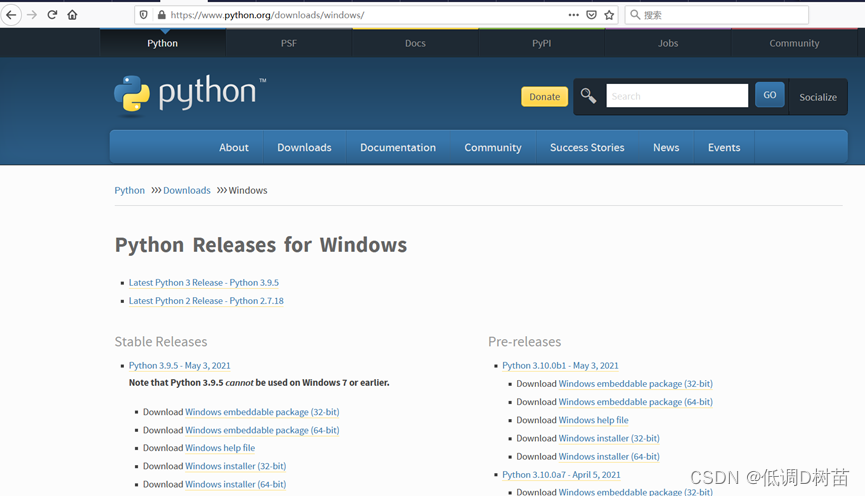Download 3.10.0b1 Windows installer (32-bit)
Viewport: 865px width, 496px height.
[609, 438]
